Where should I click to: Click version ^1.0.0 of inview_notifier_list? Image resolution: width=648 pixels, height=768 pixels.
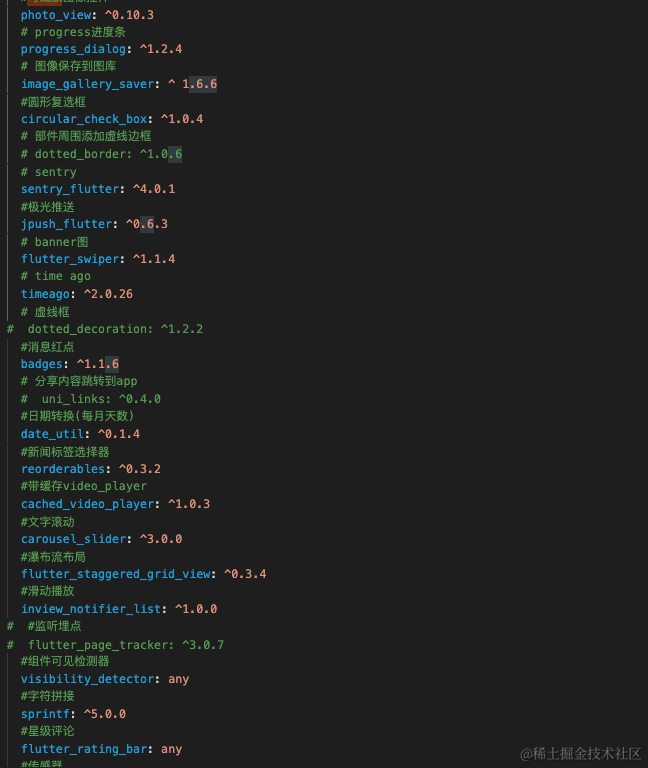click(196, 609)
